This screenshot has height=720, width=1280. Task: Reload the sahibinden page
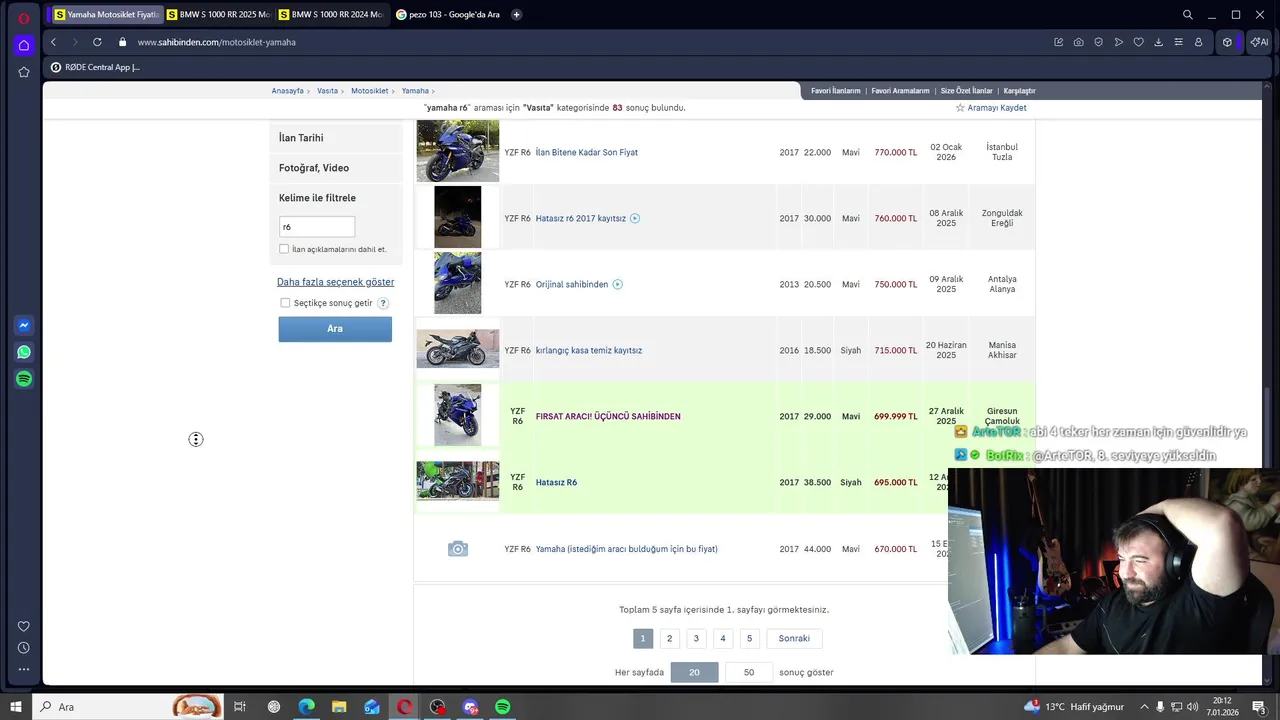coord(97,42)
